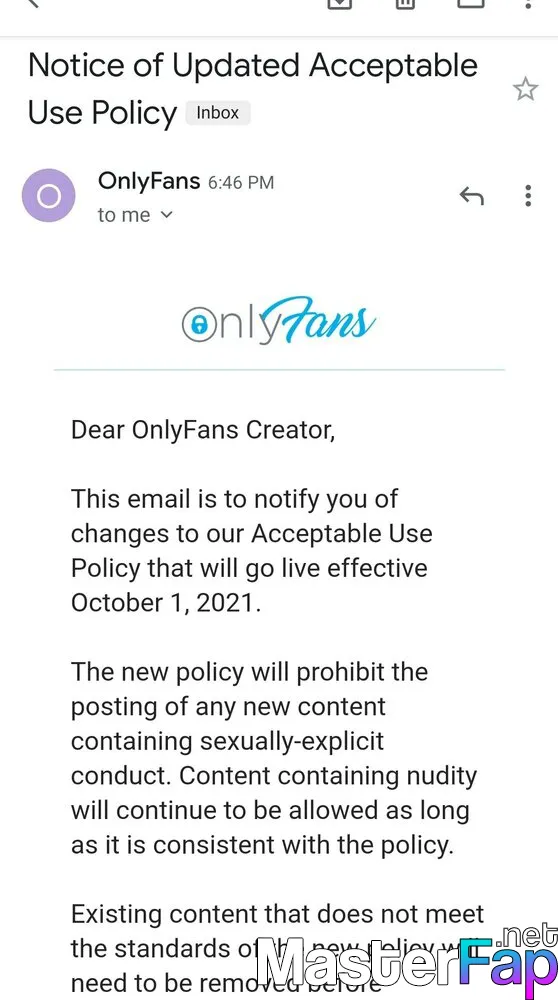This screenshot has width=558, height=1000.
Task: Tap the purple OnlyFans sender avatar
Action: point(48,195)
